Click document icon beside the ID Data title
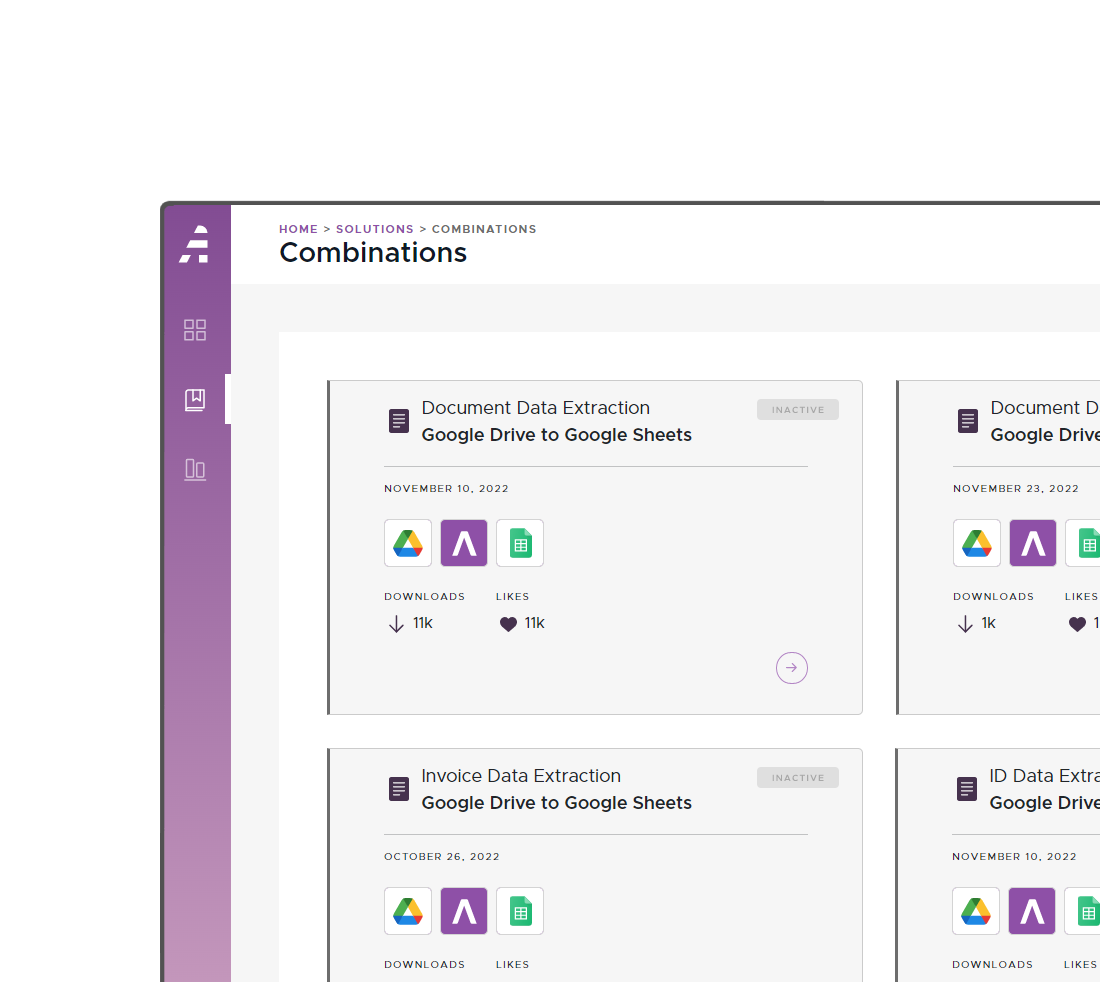Viewport: 1100px width, 982px height. (x=967, y=789)
